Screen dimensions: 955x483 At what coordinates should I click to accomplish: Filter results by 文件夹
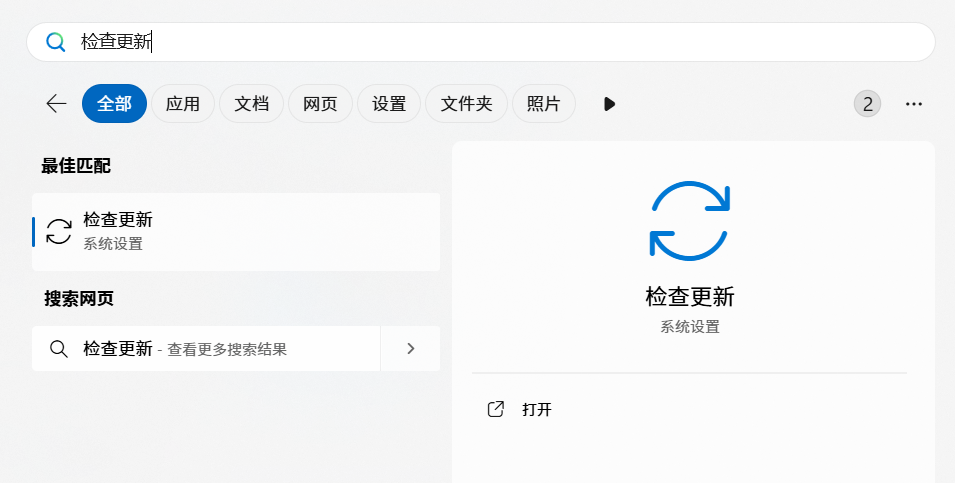click(x=467, y=103)
